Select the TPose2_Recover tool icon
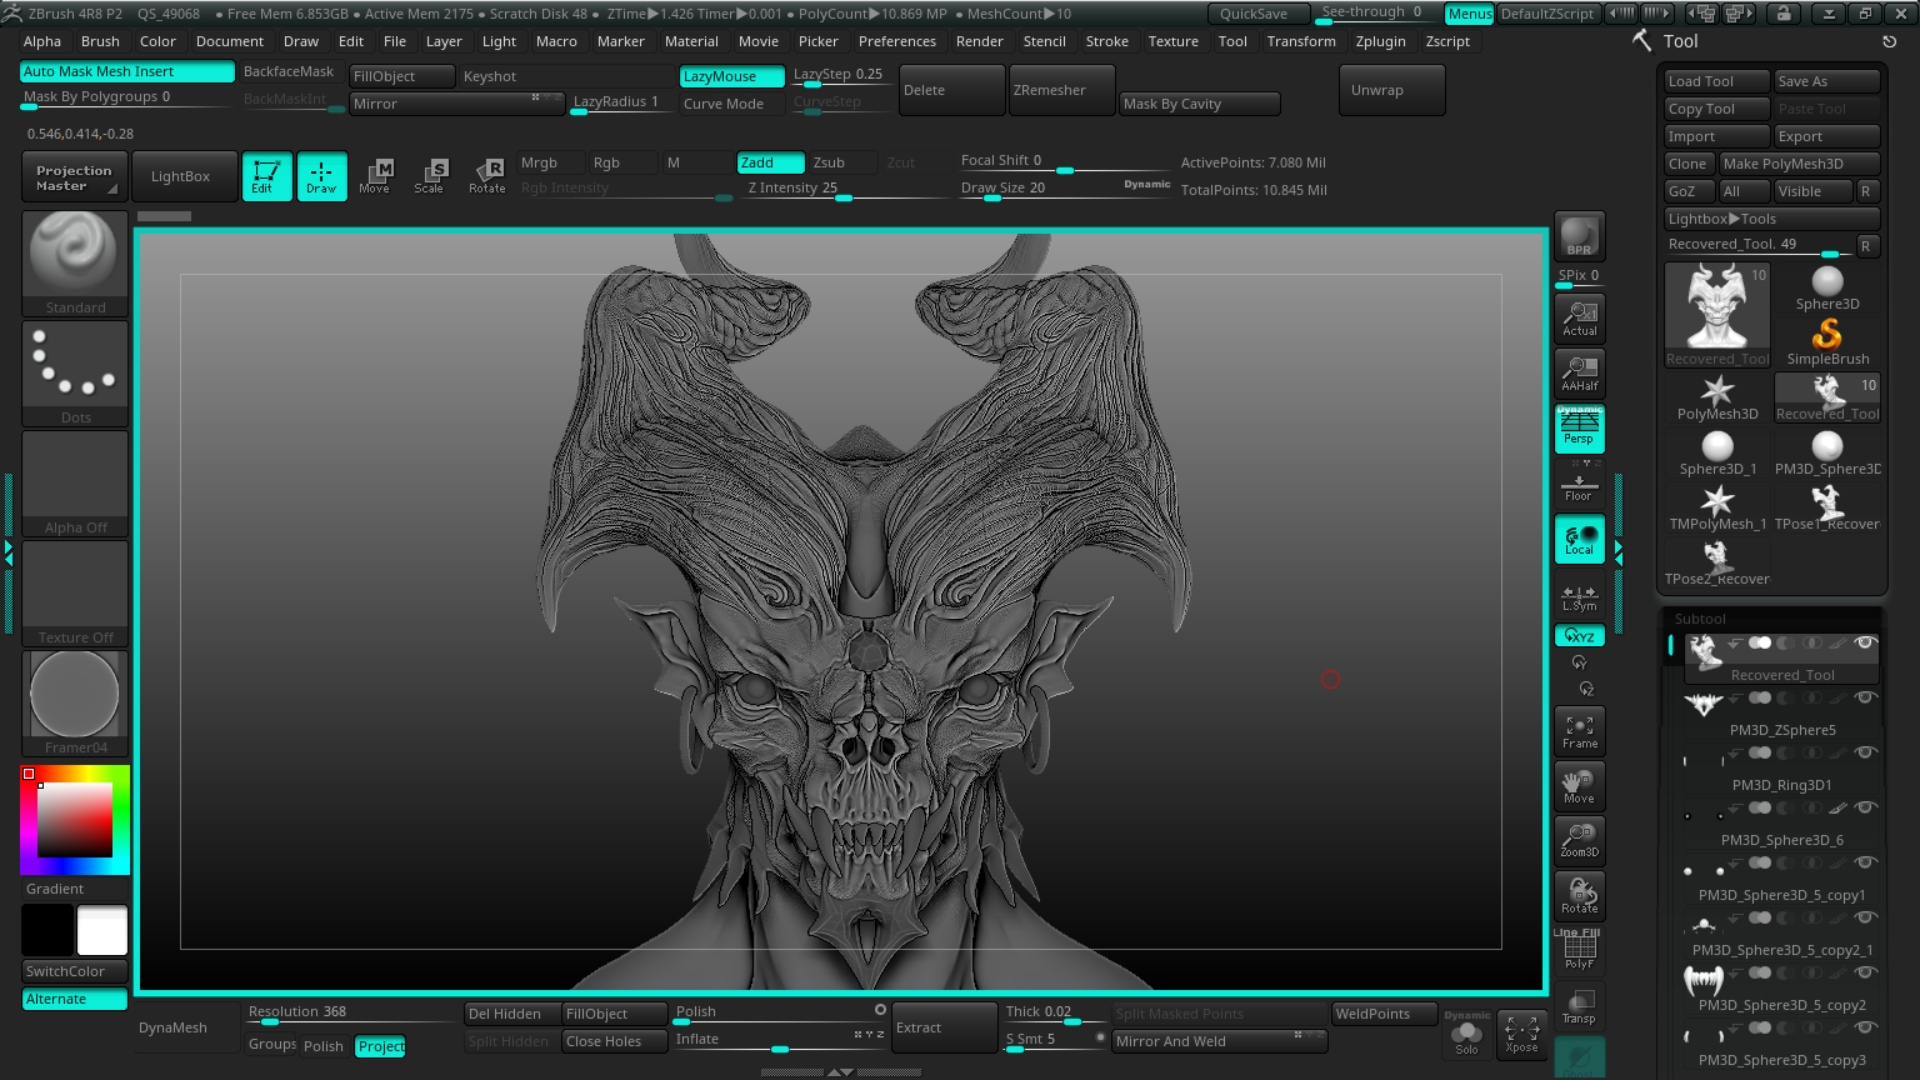This screenshot has height=1080, width=1920. pos(1717,562)
